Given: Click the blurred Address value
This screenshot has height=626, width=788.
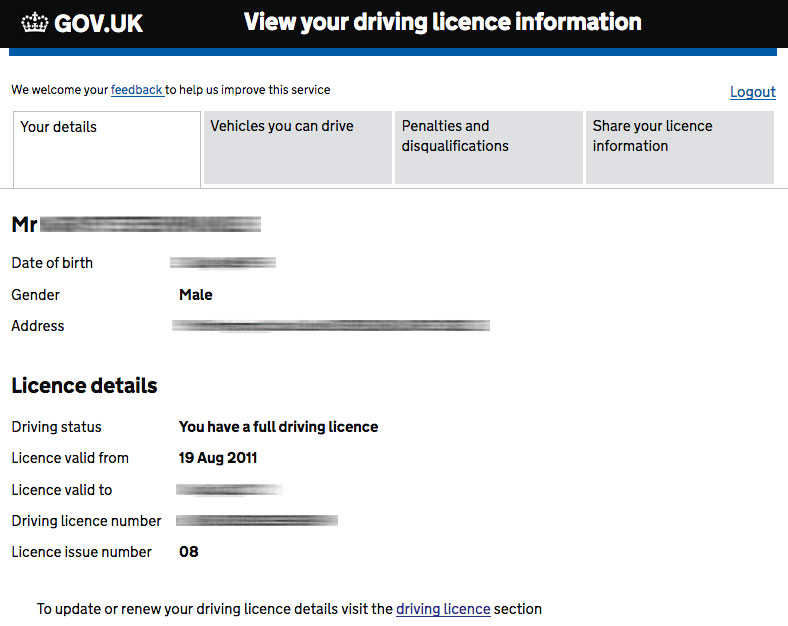Looking at the screenshot, I should pyautogui.click(x=331, y=326).
